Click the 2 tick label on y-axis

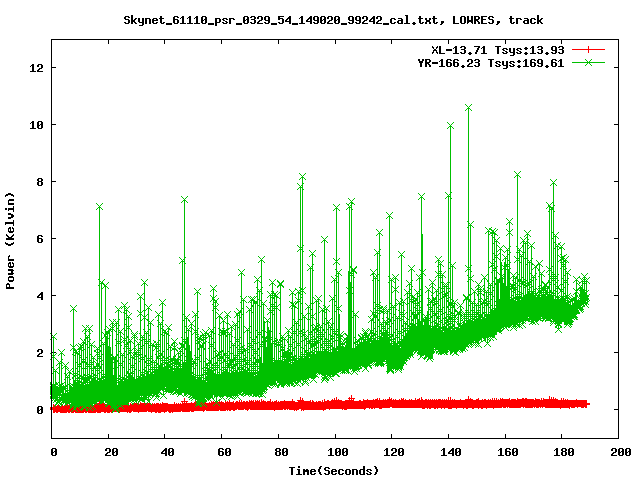tap(40, 353)
